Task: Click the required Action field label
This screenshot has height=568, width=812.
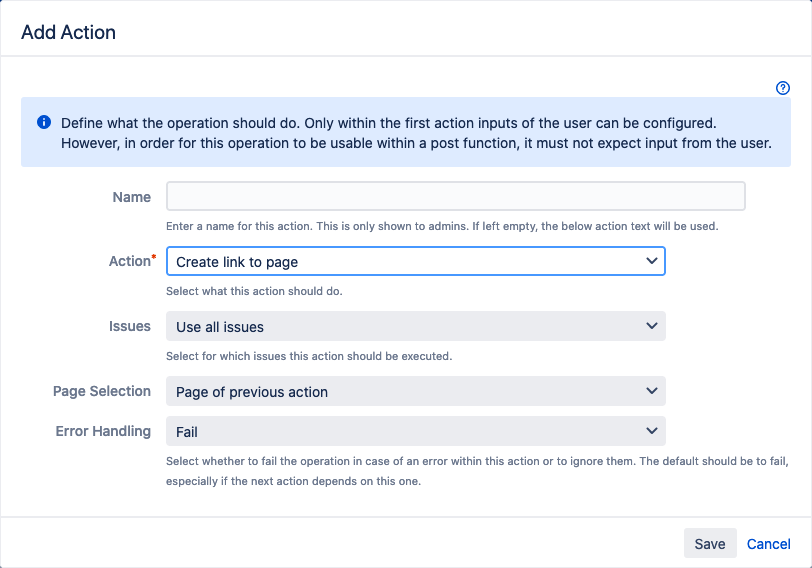Action: tap(130, 261)
